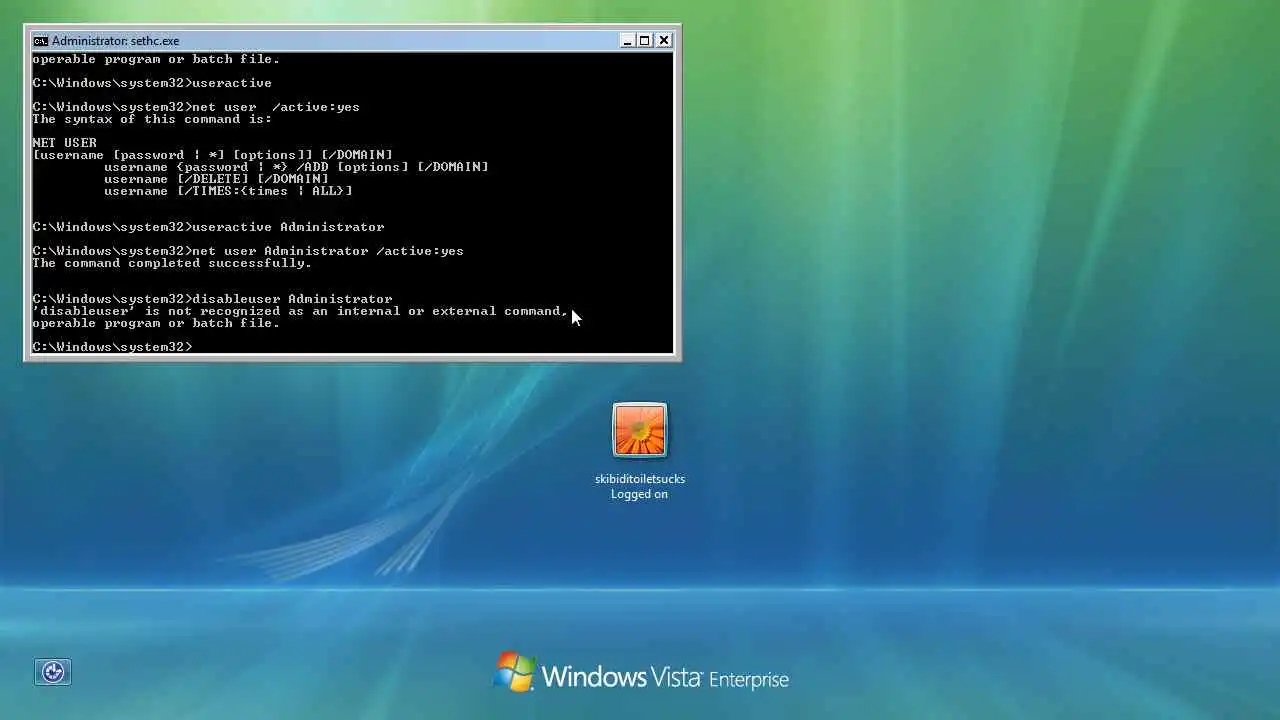Click the last C:\Windows\system32> prompt line
Screen dimensions: 1280x720
tap(112, 347)
